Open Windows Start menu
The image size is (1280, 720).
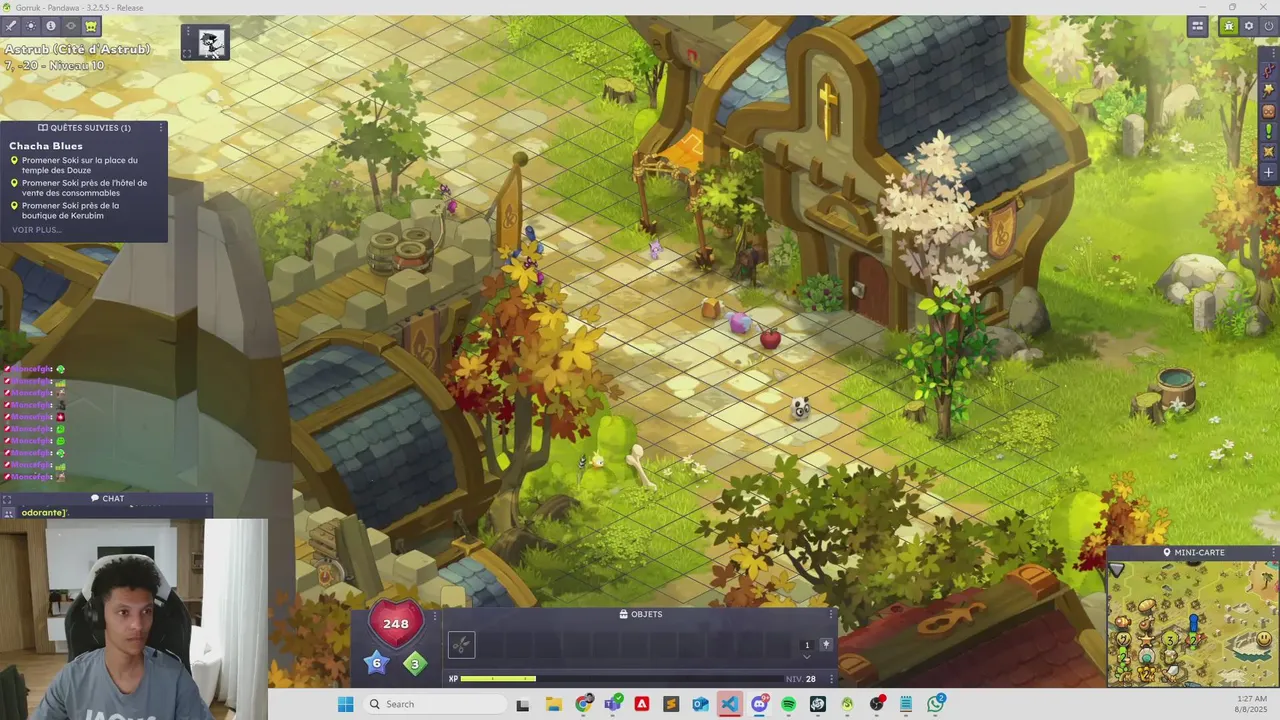click(x=345, y=704)
